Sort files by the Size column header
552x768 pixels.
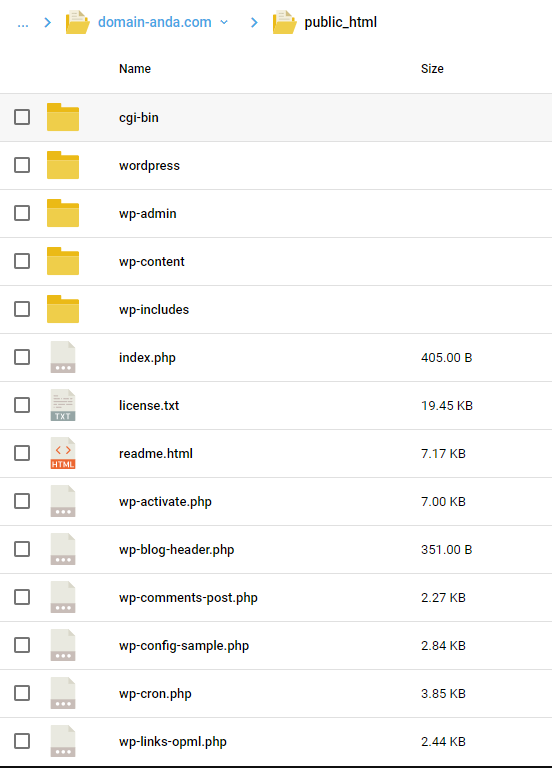pos(432,69)
